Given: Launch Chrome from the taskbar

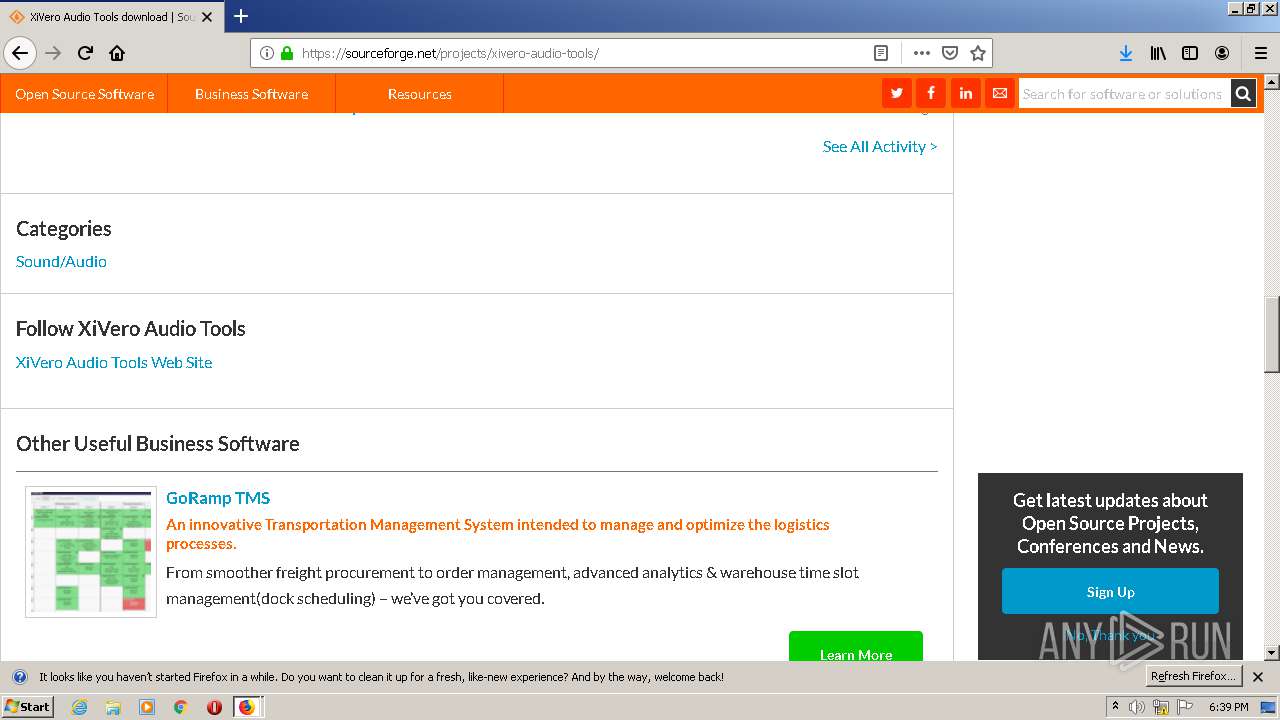Looking at the screenshot, I should pyautogui.click(x=181, y=707).
